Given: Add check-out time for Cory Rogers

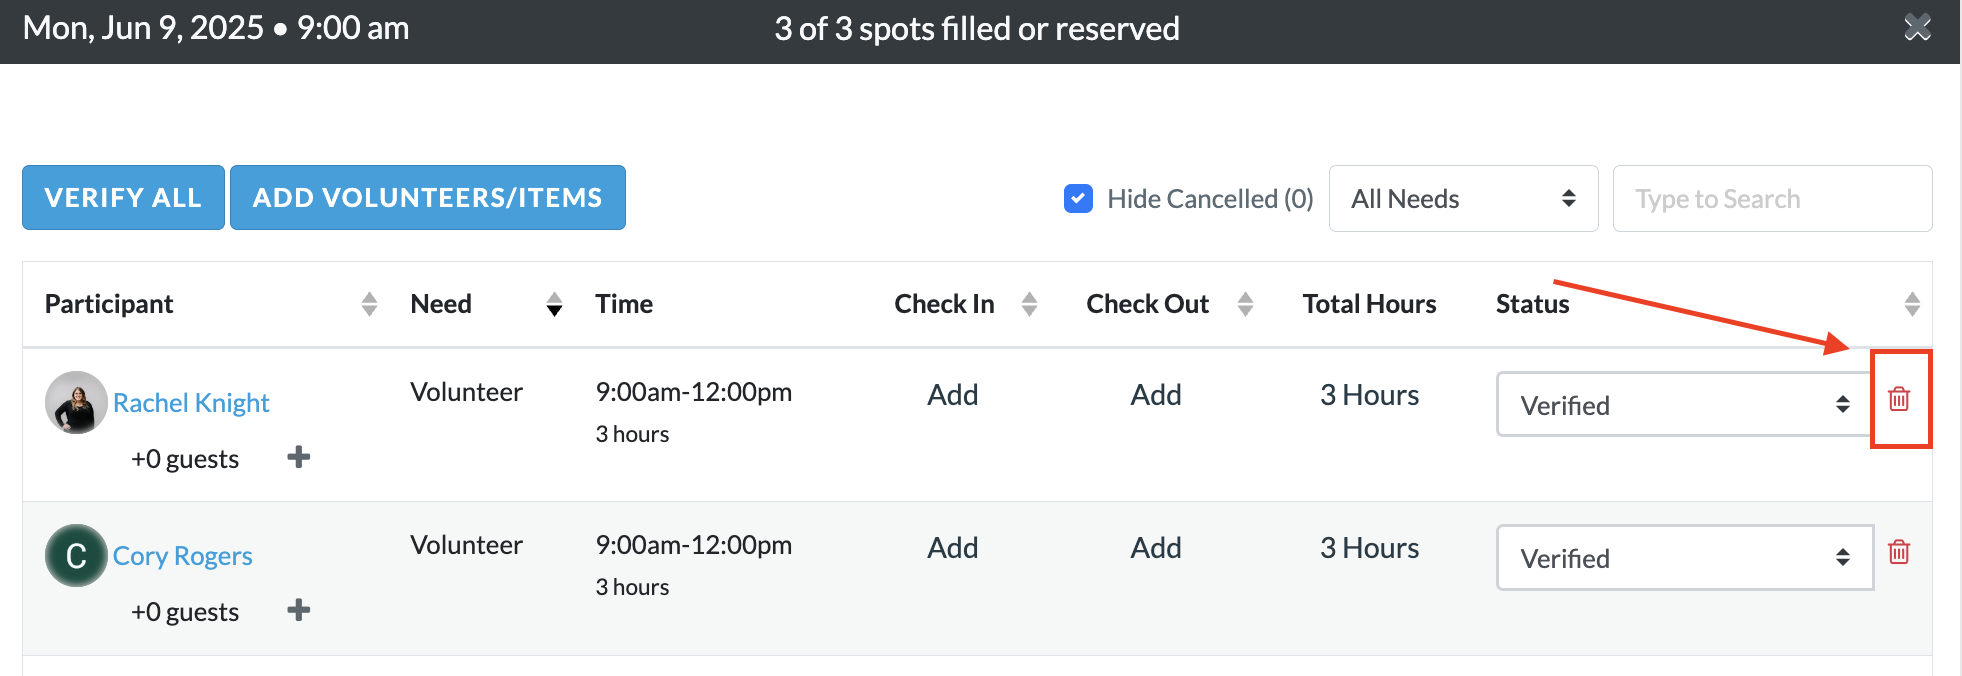Looking at the screenshot, I should 1156,547.
